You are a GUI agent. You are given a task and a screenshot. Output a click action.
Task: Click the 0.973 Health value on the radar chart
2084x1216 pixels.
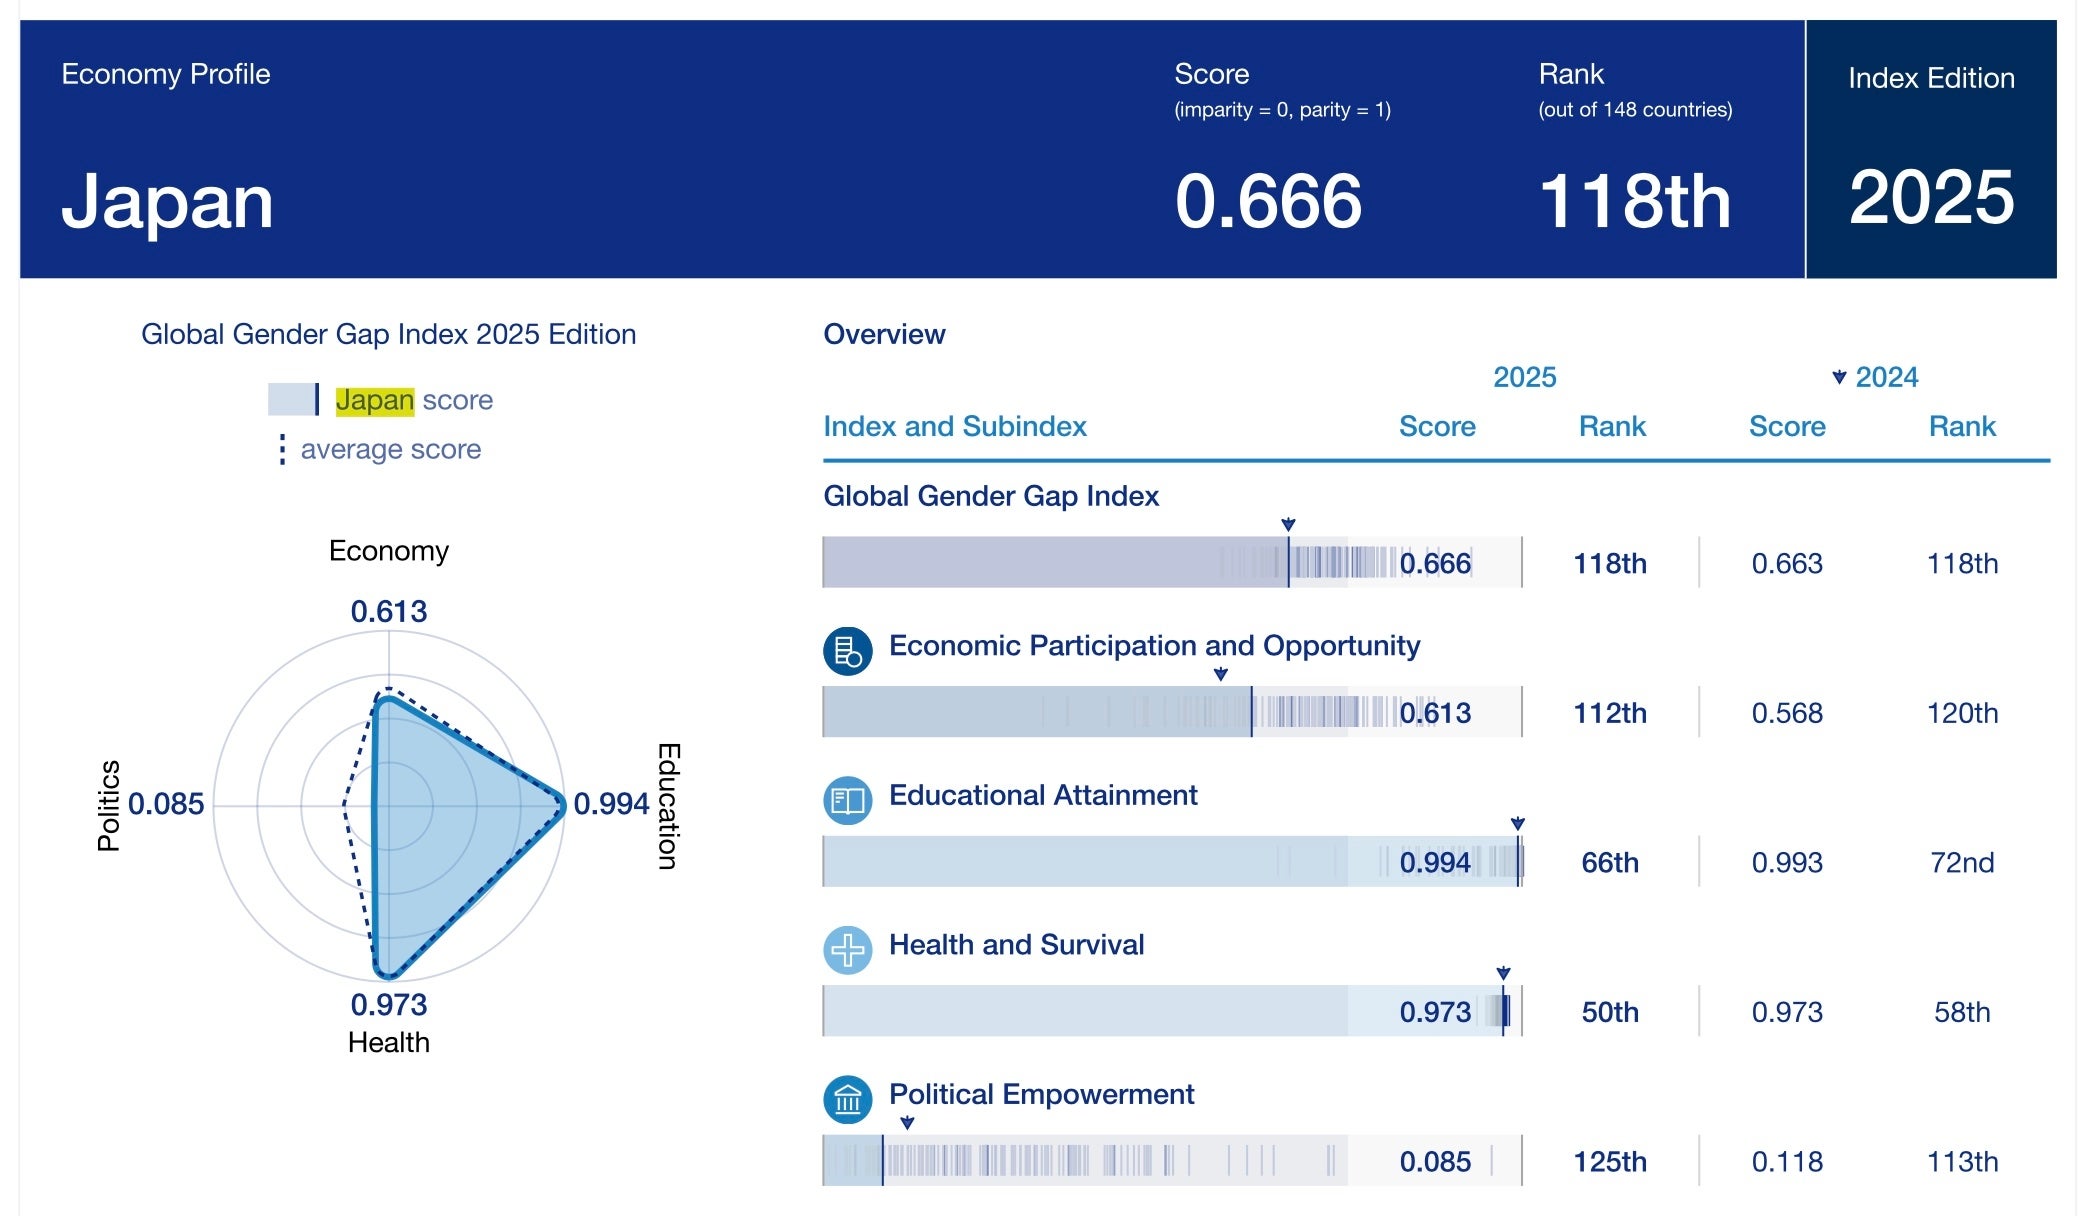[x=389, y=1004]
